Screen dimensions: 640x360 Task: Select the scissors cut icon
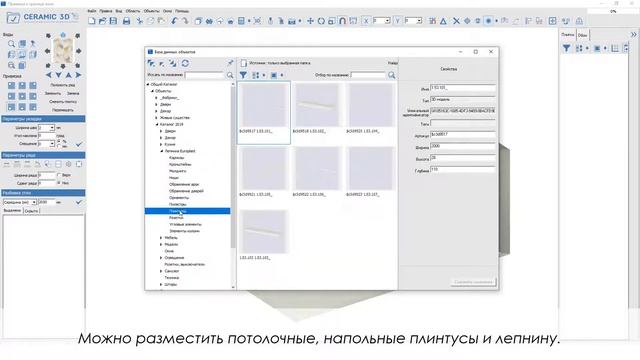[x=140, y=21]
